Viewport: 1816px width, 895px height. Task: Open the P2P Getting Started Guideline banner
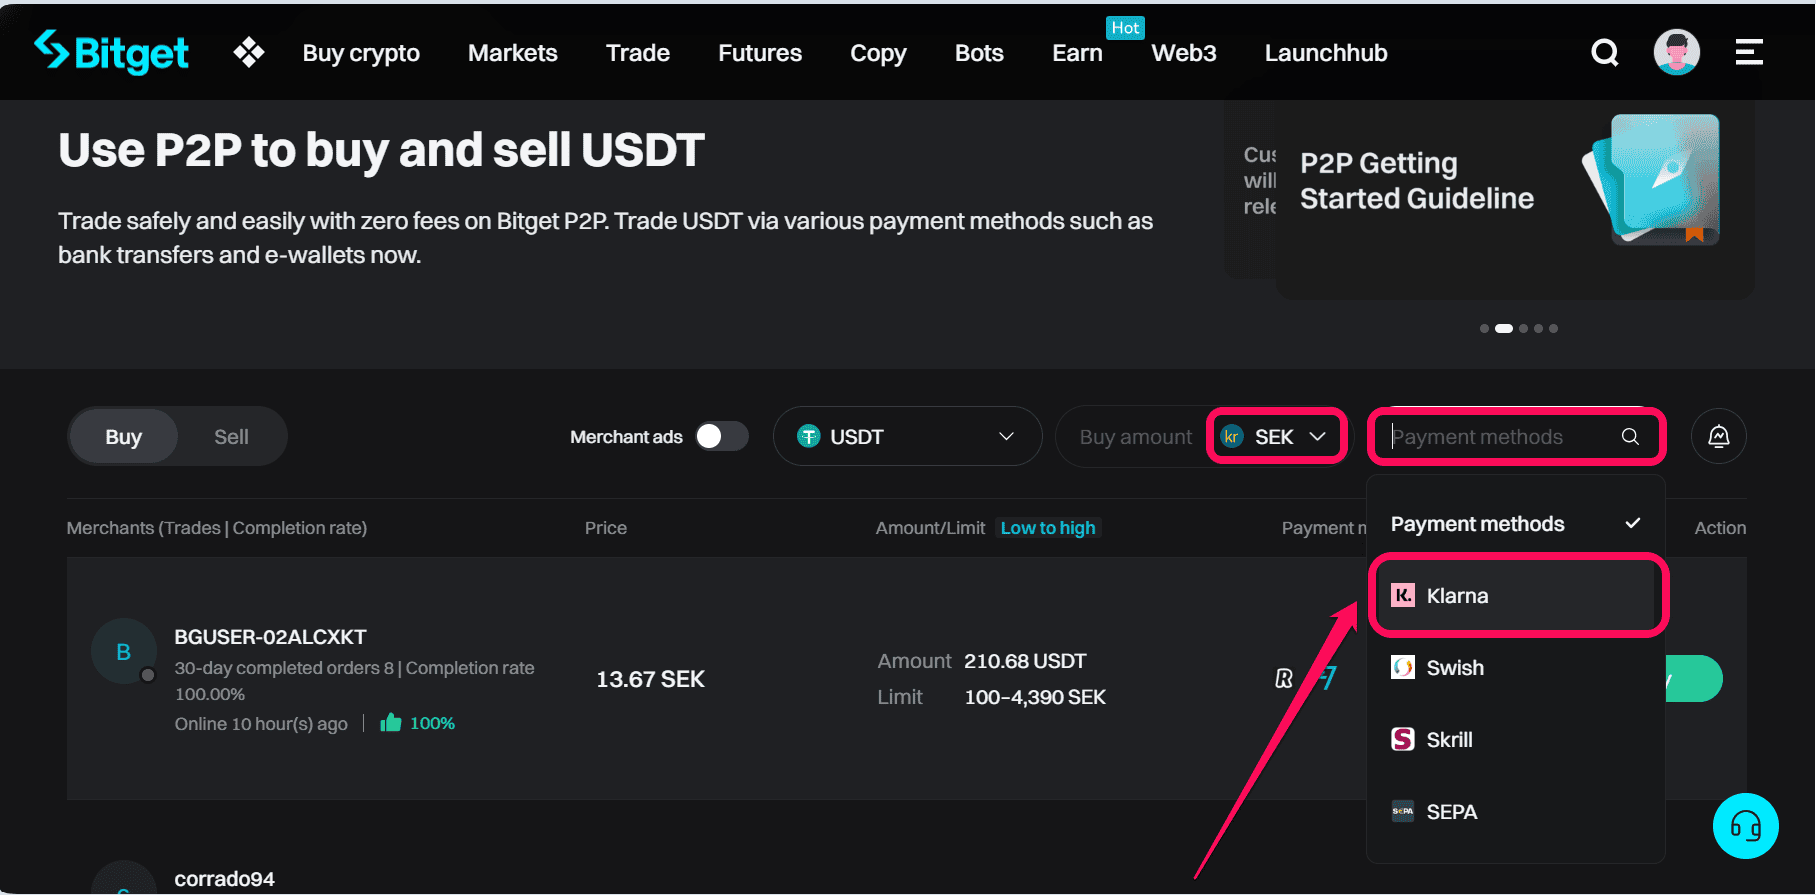[x=1515, y=198]
